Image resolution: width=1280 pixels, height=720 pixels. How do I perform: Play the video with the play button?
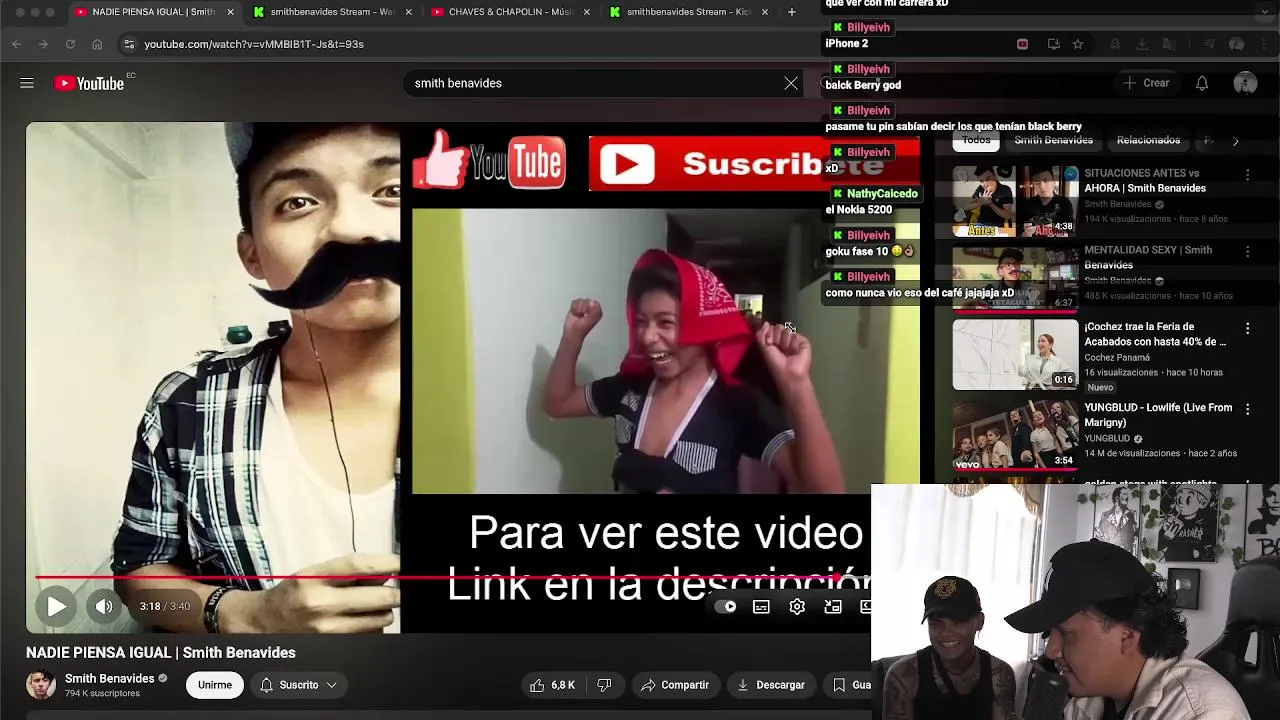pyautogui.click(x=57, y=606)
